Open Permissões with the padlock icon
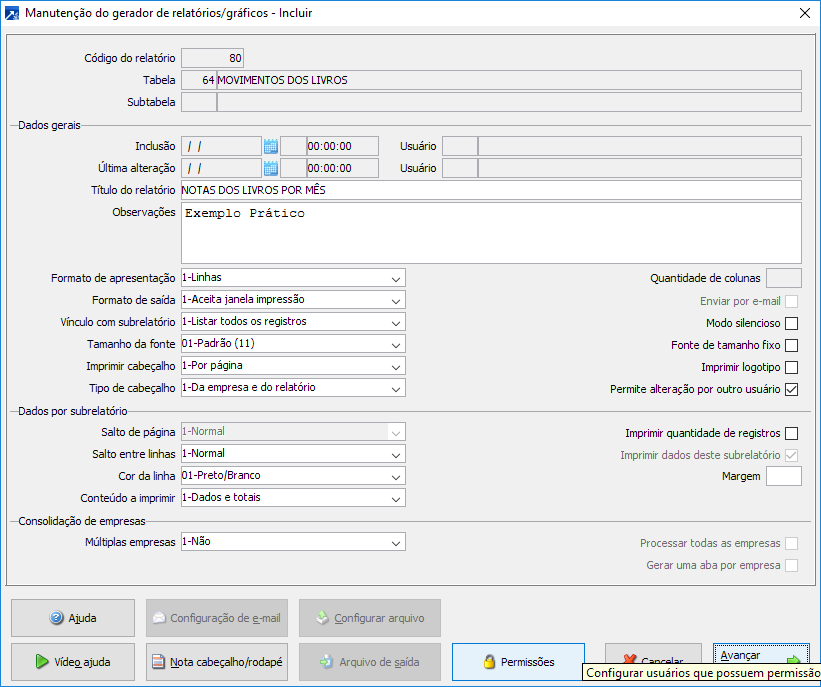The image size is (821, 687). pos(518,661)
